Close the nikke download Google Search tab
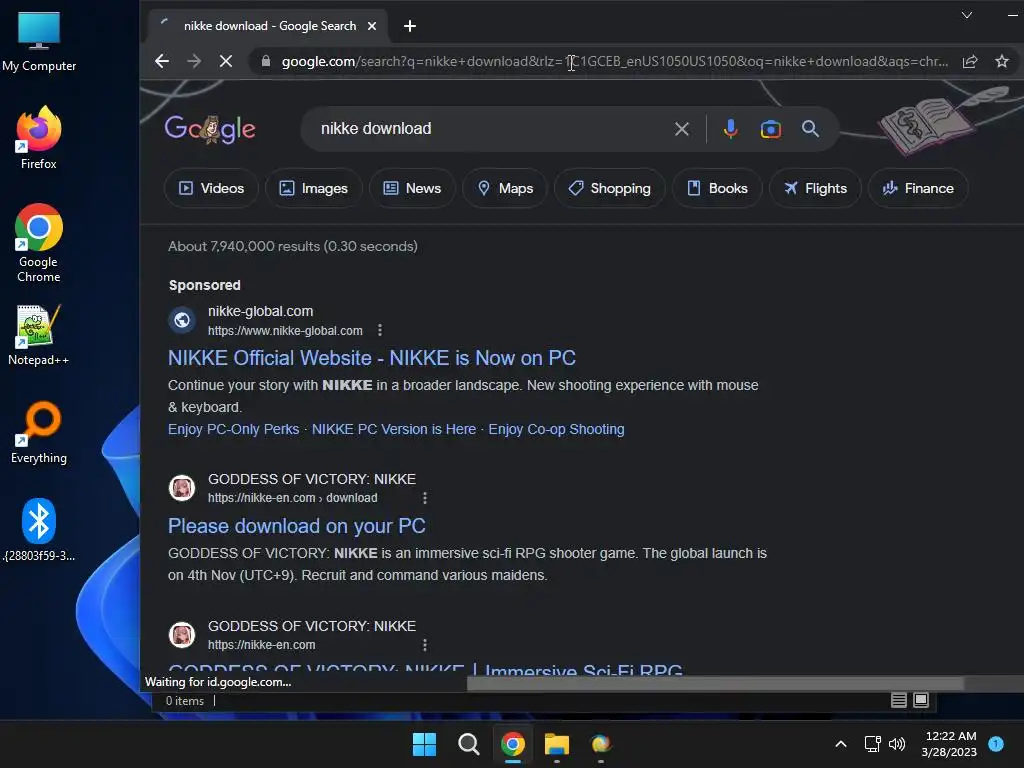 point(372,26)
